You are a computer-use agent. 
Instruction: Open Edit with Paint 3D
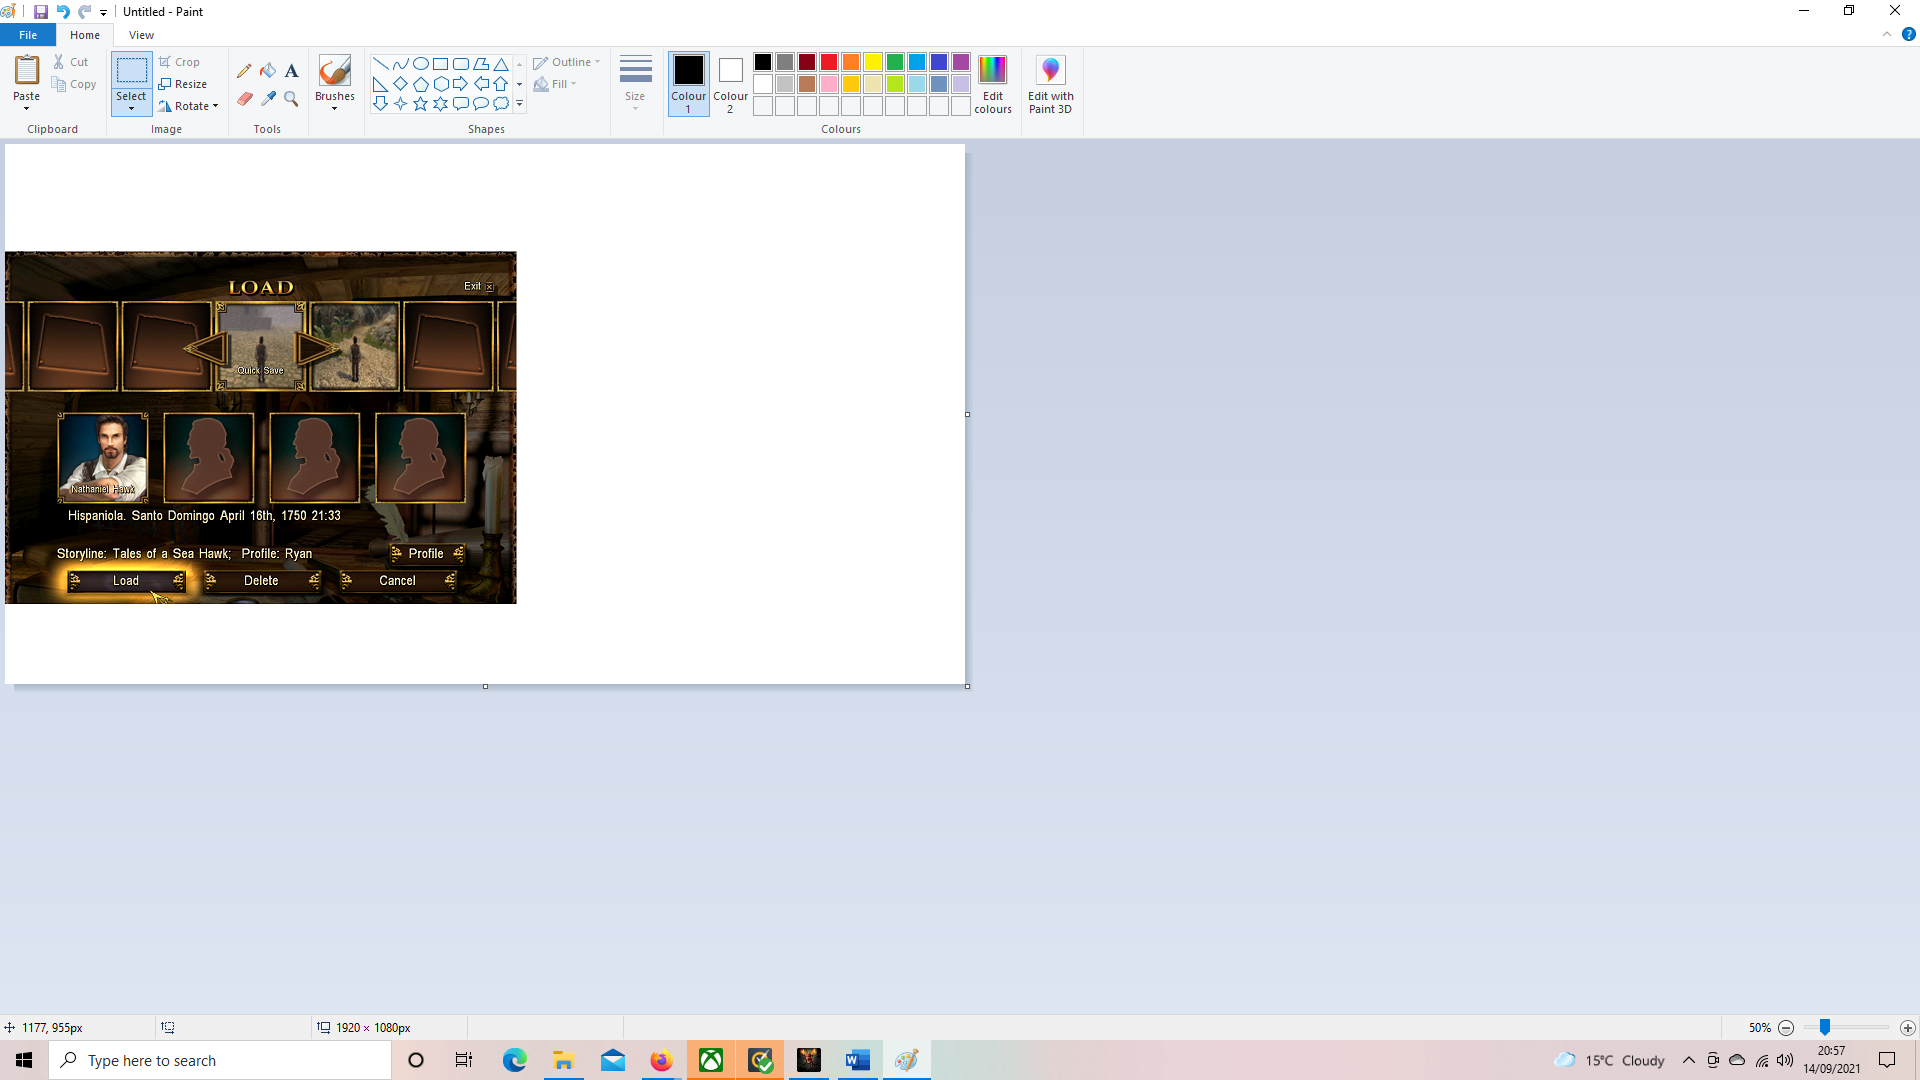[x=1050, y=85]
